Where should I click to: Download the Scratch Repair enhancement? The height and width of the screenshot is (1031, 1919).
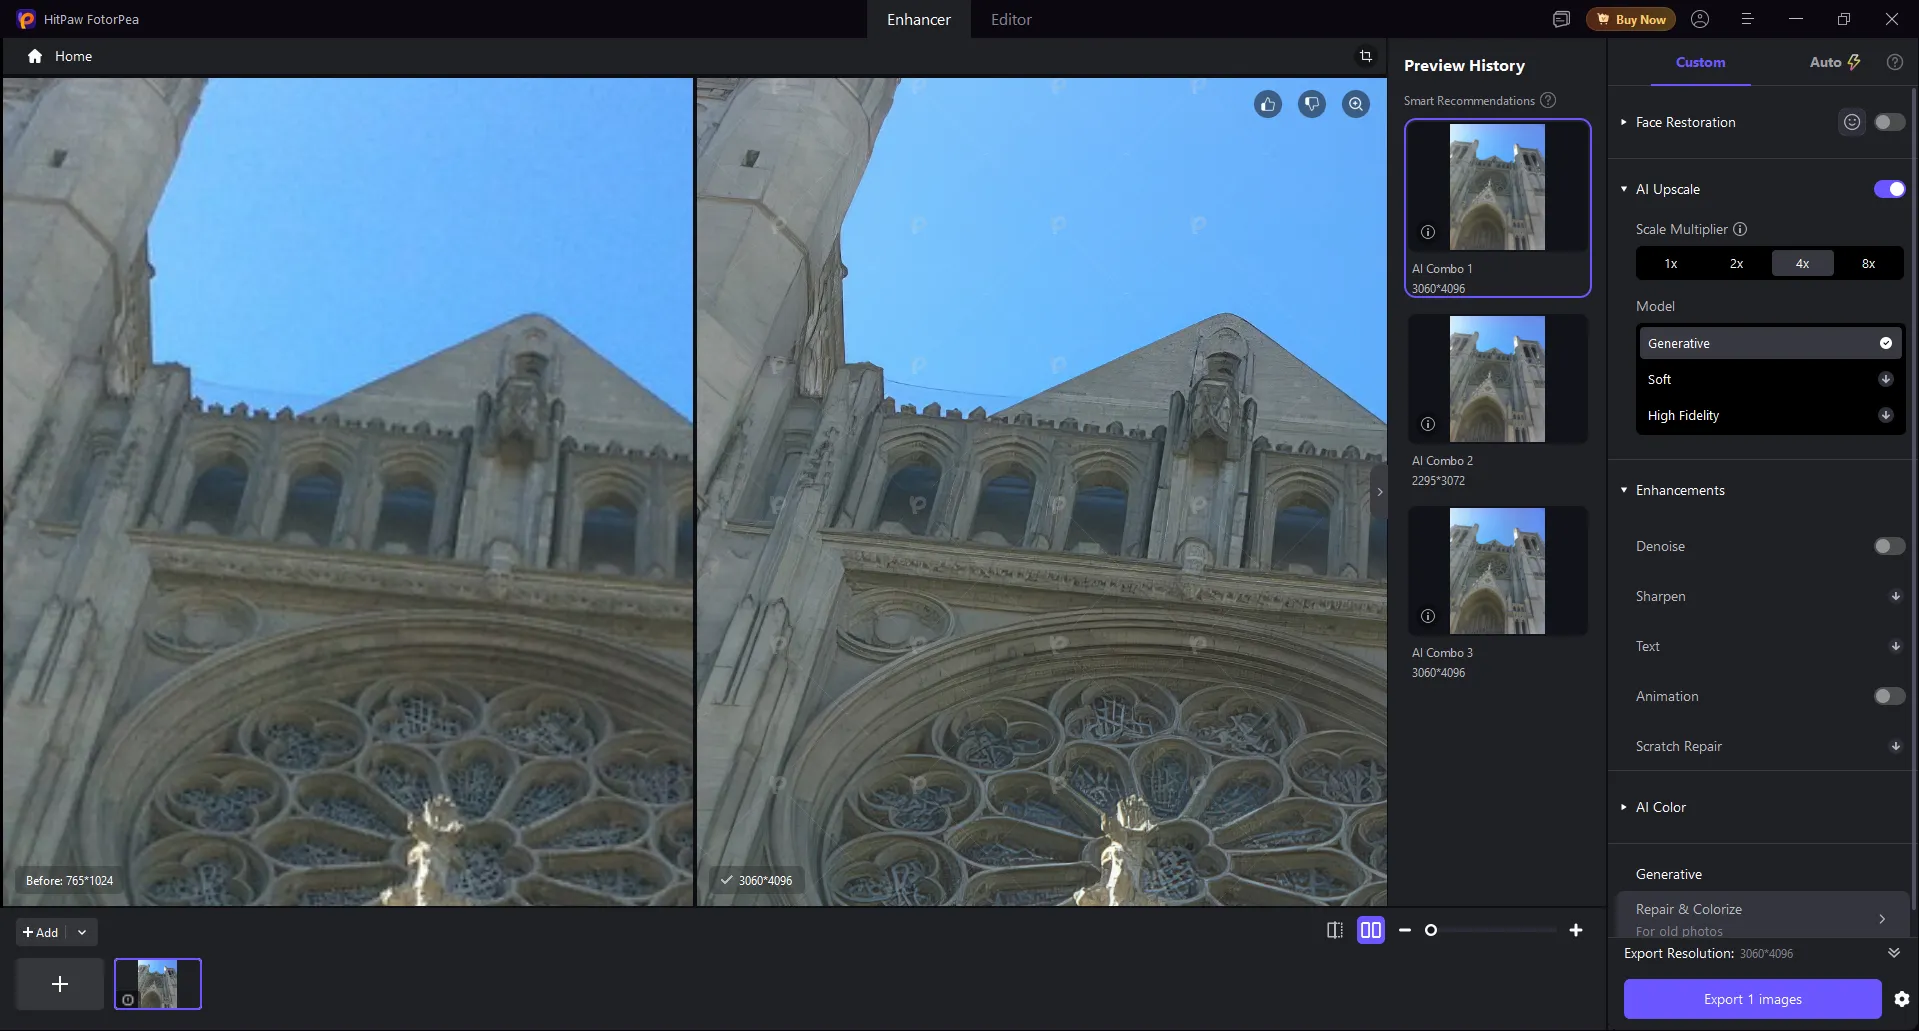[x=1895, y=746]
